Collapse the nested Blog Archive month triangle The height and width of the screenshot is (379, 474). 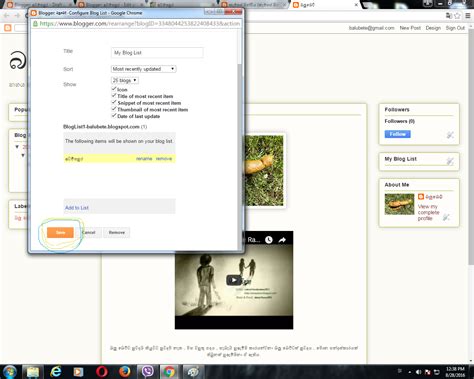23,155
